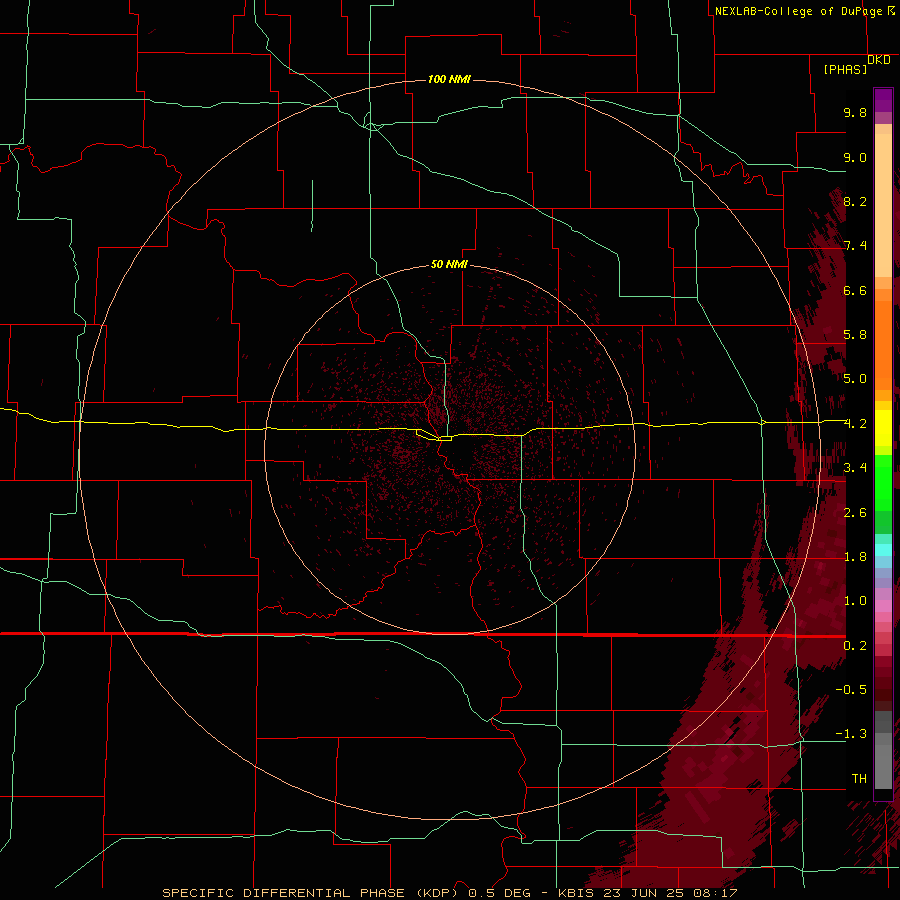Click the 9.8 value on the color scale

(855, 112)
